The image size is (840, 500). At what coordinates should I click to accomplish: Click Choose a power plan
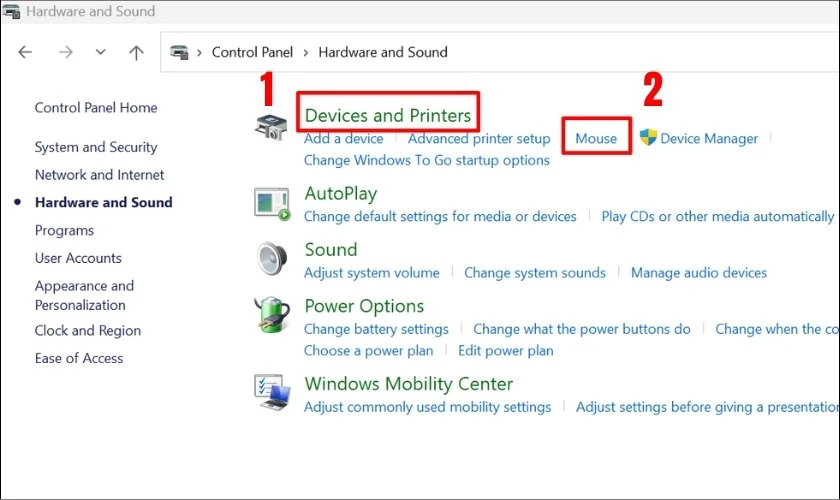click(x=369, y=350)
